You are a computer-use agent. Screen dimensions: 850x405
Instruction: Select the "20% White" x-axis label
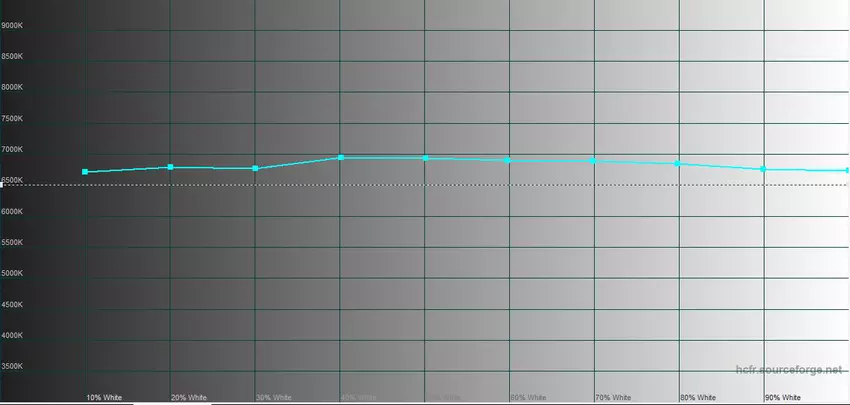coord(189,397)
